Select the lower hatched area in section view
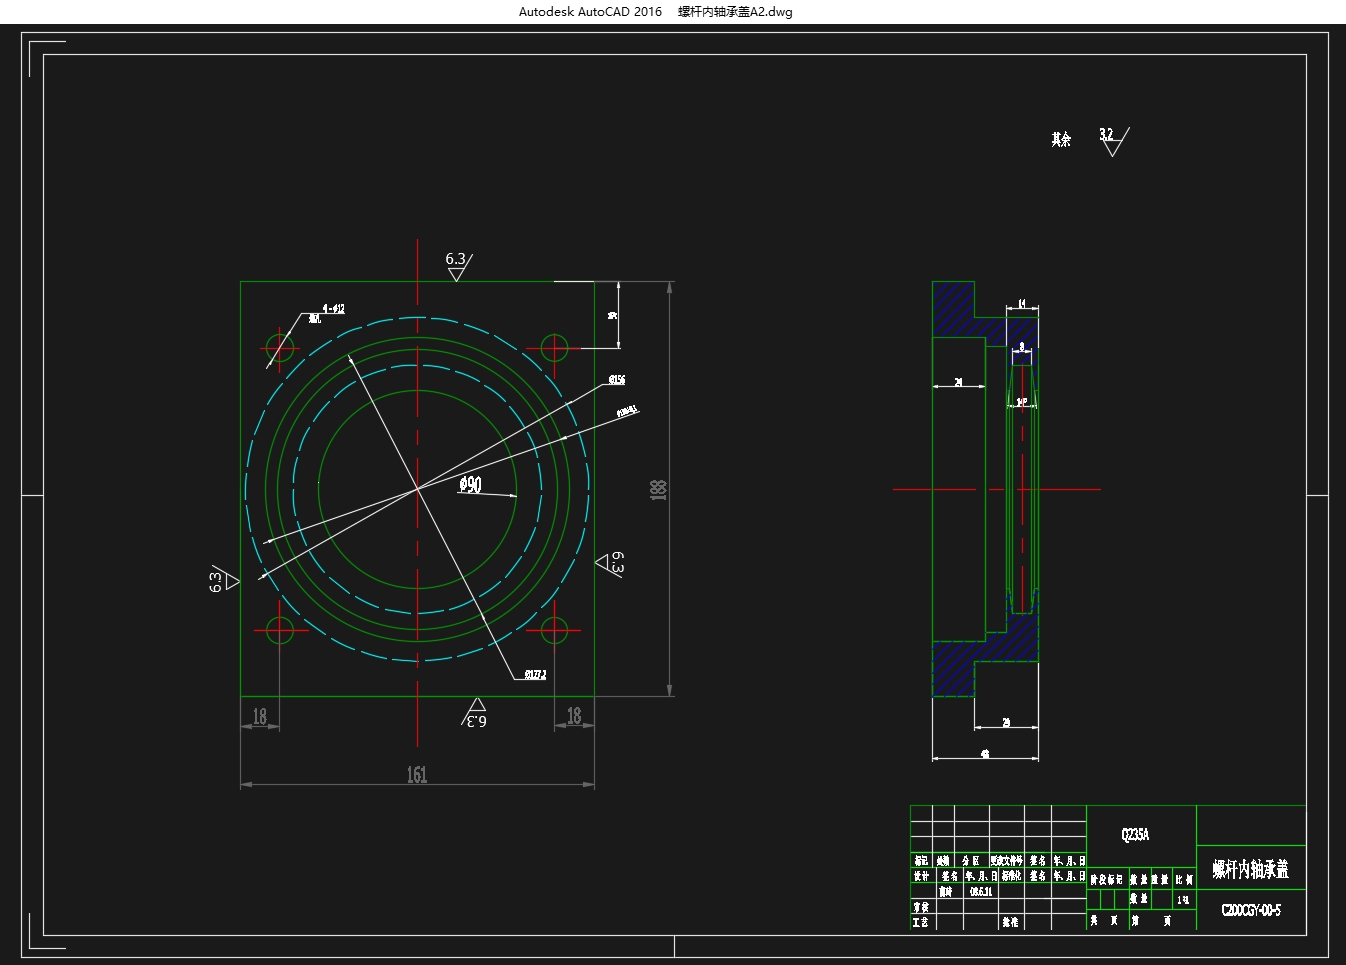The image size is (1346, 965). (954, 668)
